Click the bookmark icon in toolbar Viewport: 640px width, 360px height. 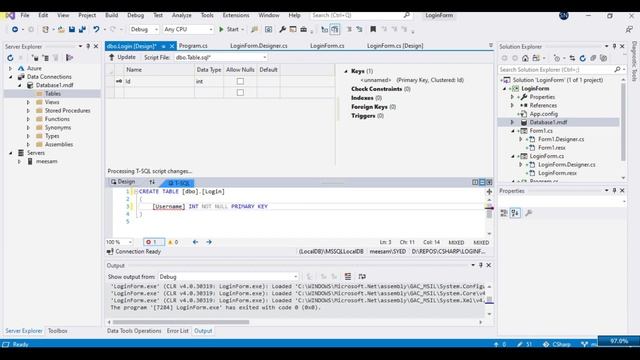pos(373,29)
